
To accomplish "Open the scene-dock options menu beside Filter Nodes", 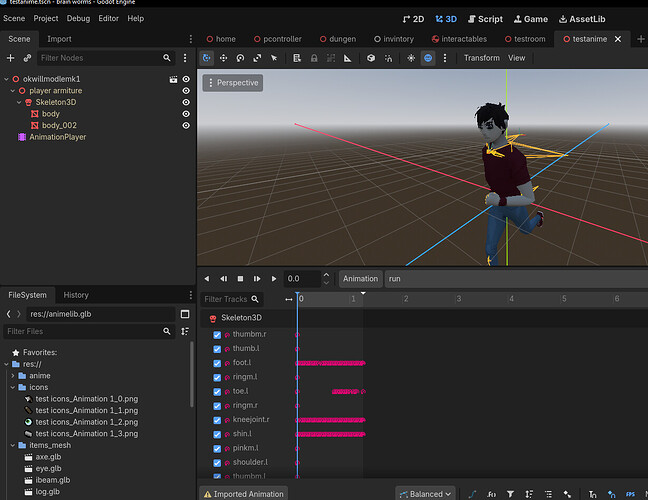I will pos(185,58).
